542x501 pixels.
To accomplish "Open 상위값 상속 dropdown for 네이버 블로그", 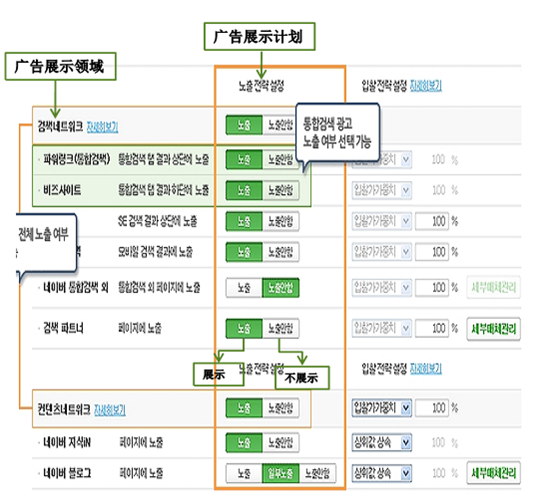I will 382,473.
